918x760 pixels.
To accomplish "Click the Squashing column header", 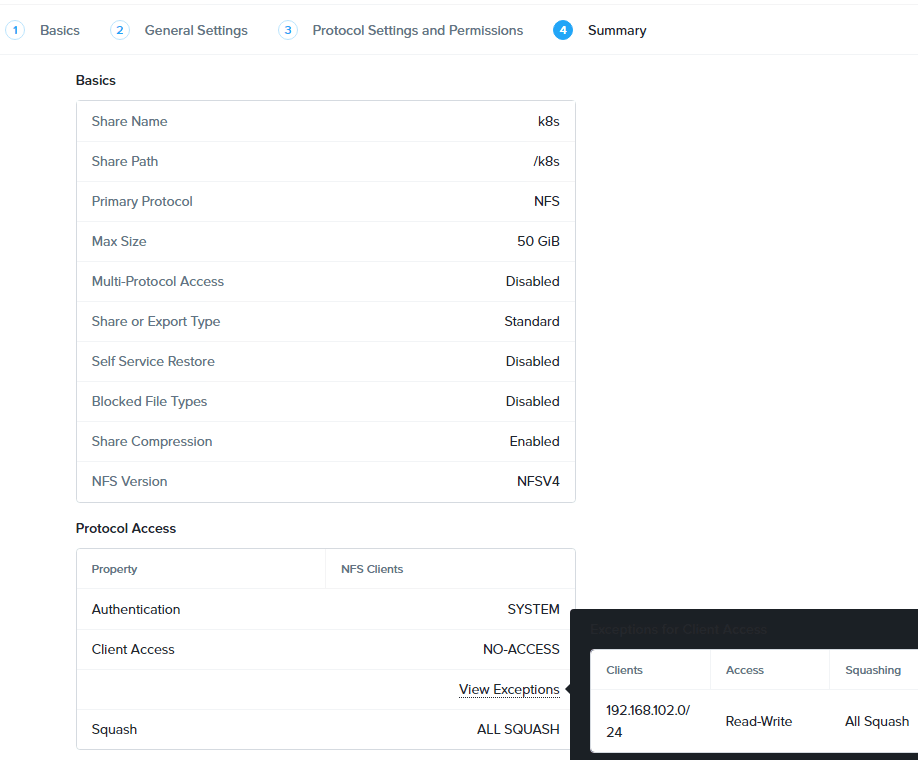I will [873, 670].
